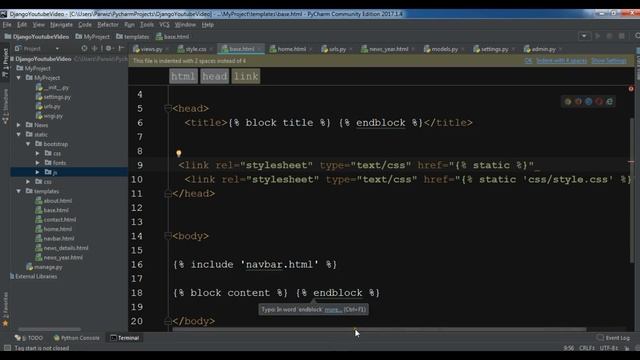This screenshot has width=640, height=360.
Task: Fold the body tag at line 14
Action: (167, 236)
